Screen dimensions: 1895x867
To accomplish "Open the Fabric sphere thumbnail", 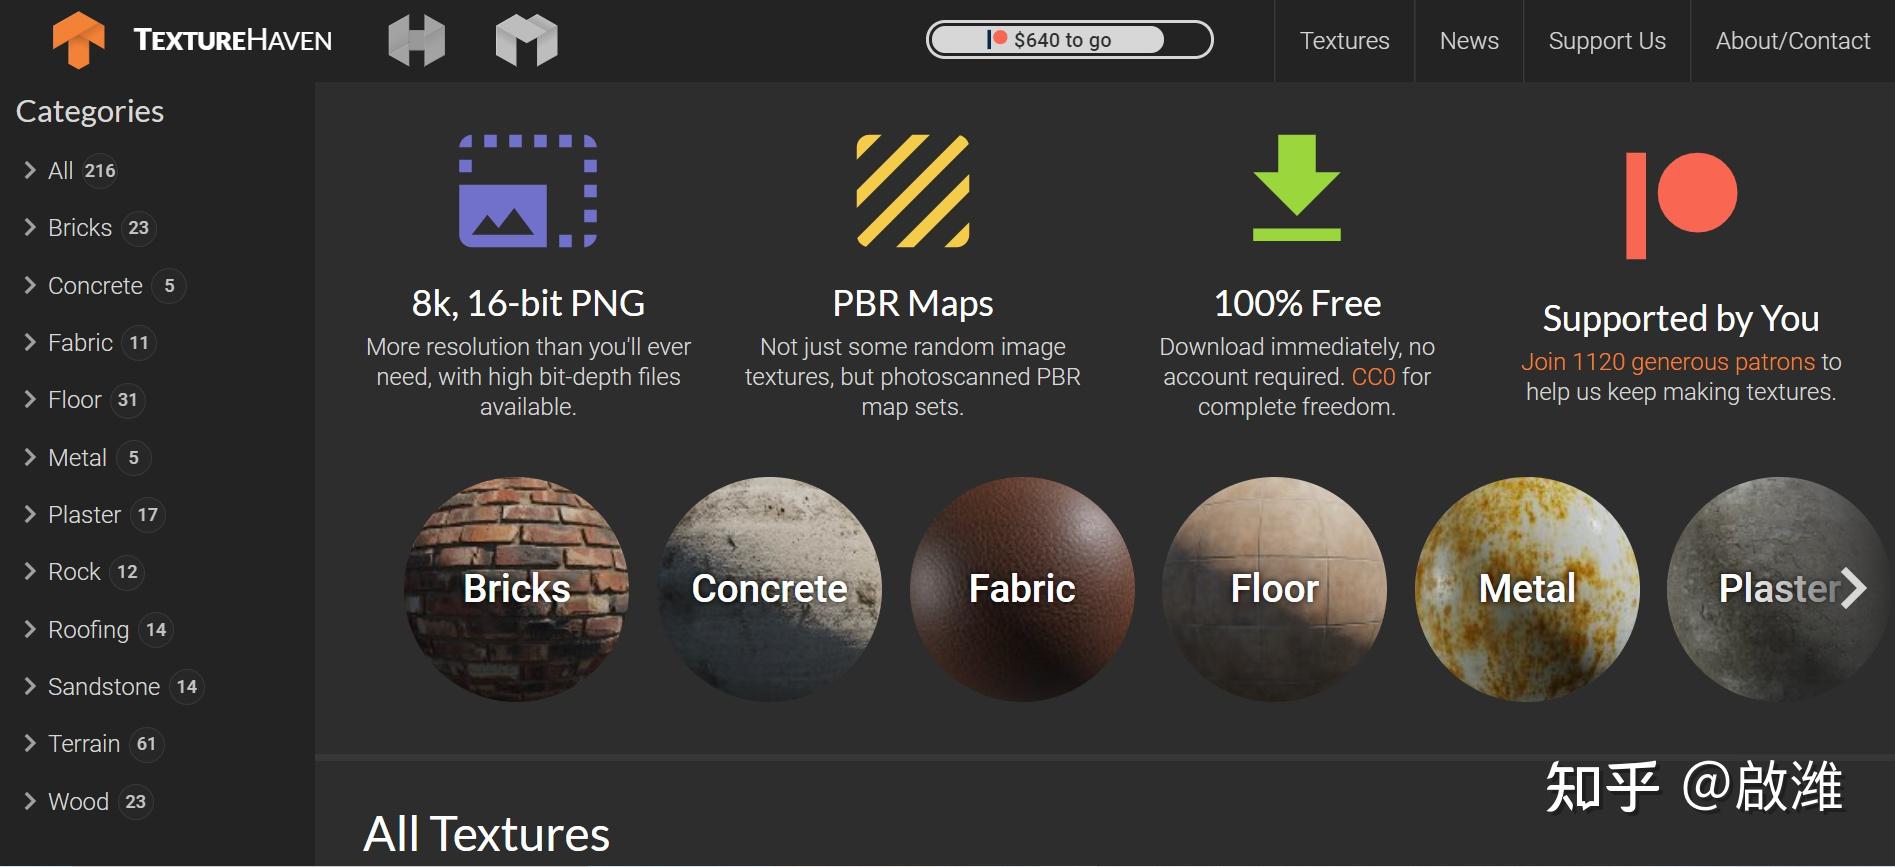I will [x=1022, y=589].
